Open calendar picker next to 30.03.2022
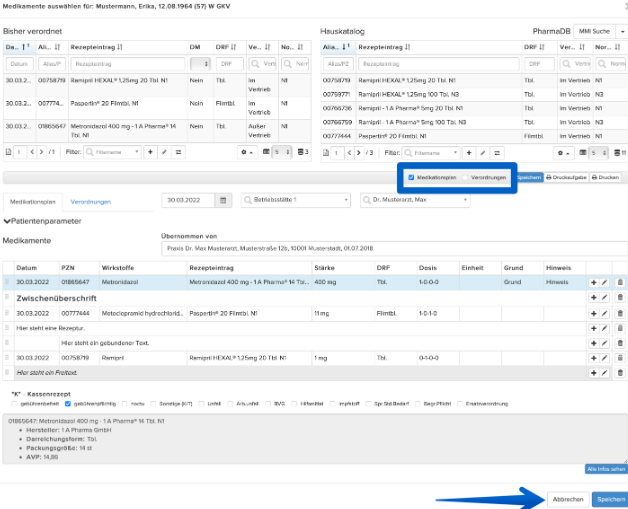 223,200
